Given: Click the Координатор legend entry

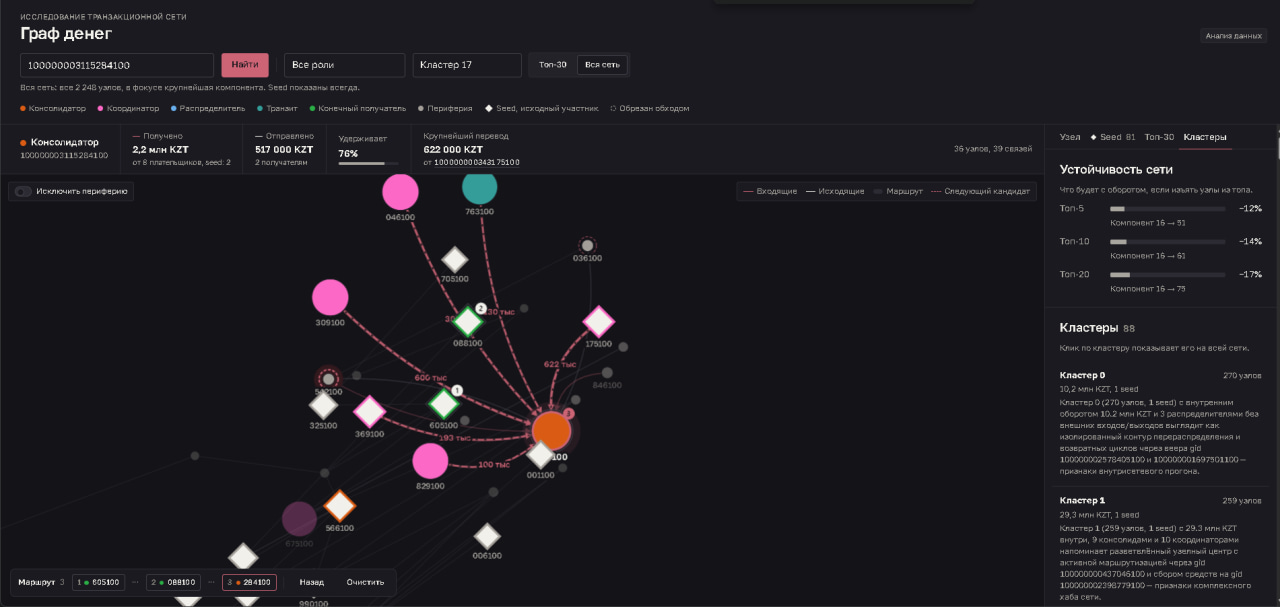Looking at the screenshot, I should pyautogui.click(x=128, y=108).
